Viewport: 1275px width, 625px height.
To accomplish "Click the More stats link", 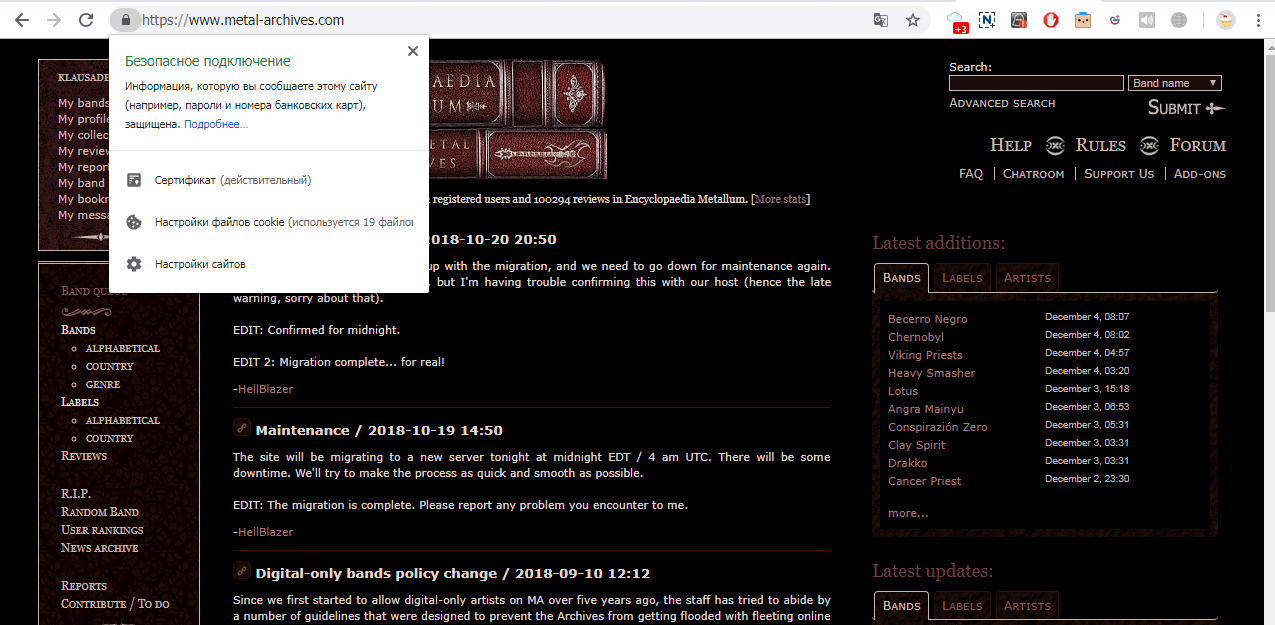I will (781, 199).
